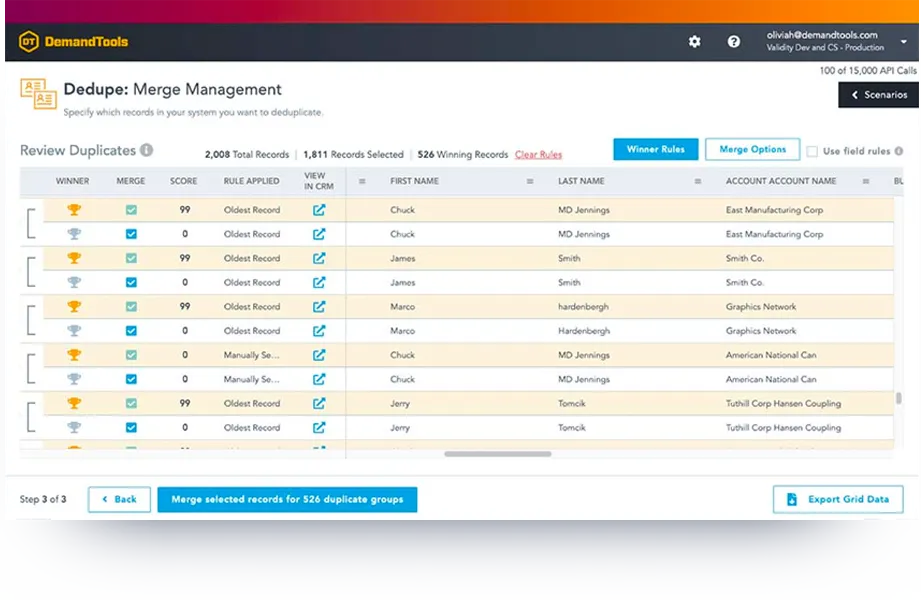The height and width of the screenshot is (600, 924).
Task: Uncheck merge for second Chuck East Manufacturing row
Action: (x=131, y=234)
